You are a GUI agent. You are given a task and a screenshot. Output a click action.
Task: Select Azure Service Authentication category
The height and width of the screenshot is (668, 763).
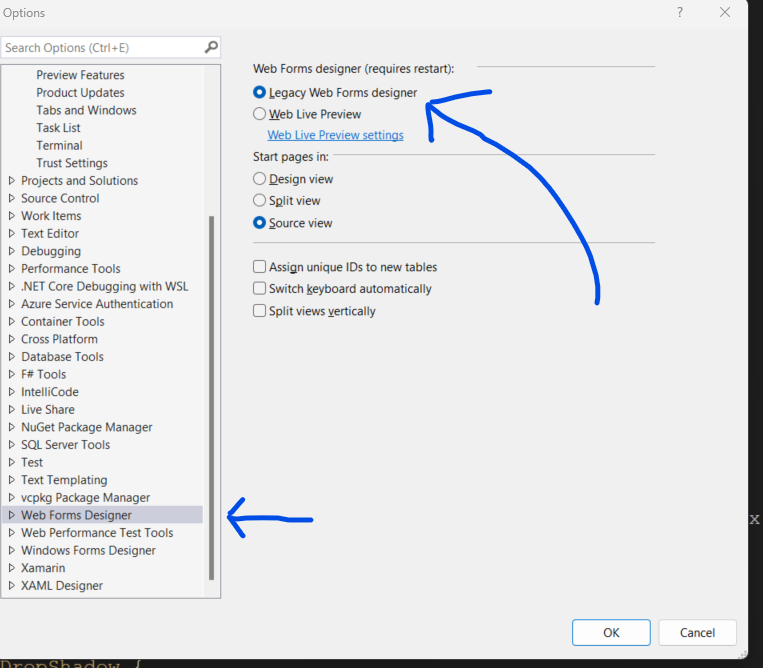(x=97, y=304)
